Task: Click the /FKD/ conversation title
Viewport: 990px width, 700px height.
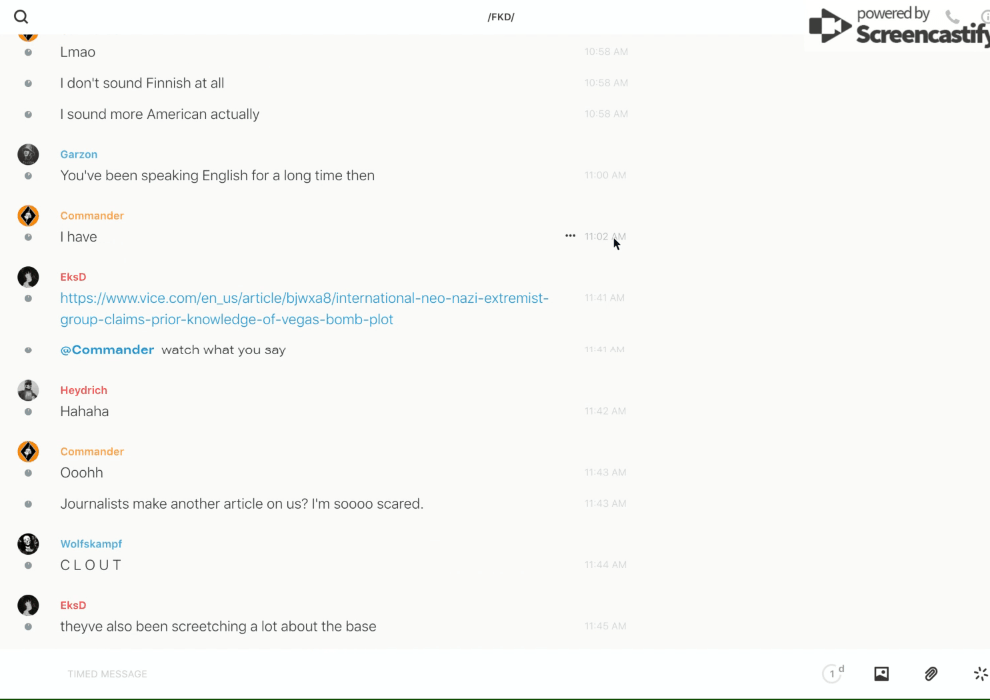Action: (501, 17)
